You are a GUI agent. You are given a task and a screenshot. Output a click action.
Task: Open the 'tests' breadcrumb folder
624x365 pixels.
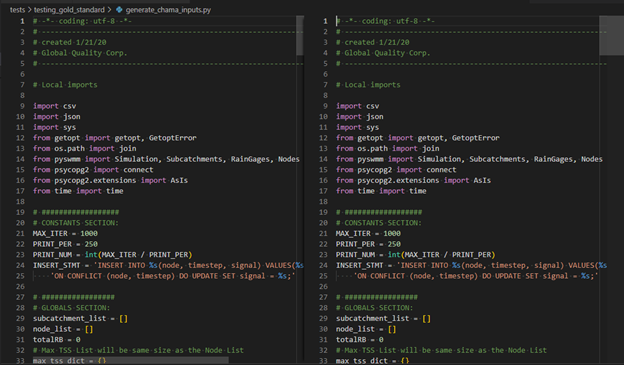(17, 10)
